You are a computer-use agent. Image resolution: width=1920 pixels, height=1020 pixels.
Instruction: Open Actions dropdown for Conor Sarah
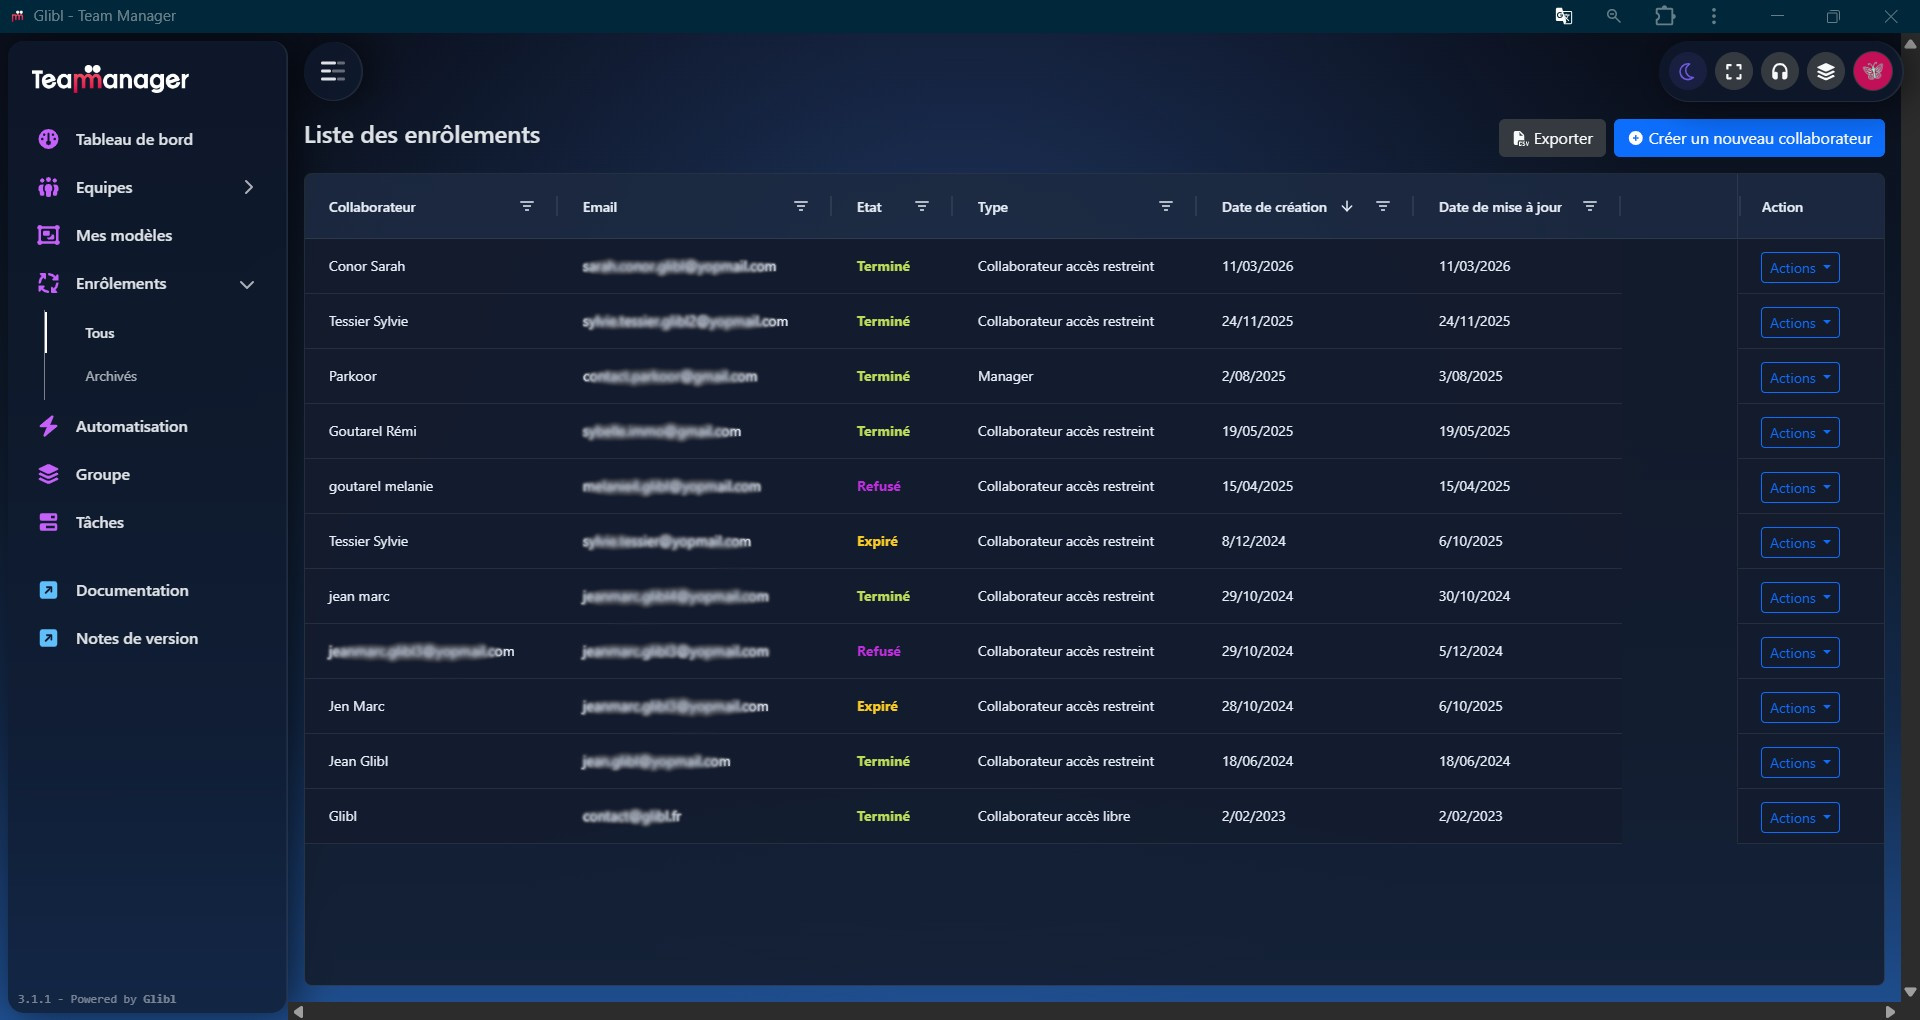(x=1799, y=268)
